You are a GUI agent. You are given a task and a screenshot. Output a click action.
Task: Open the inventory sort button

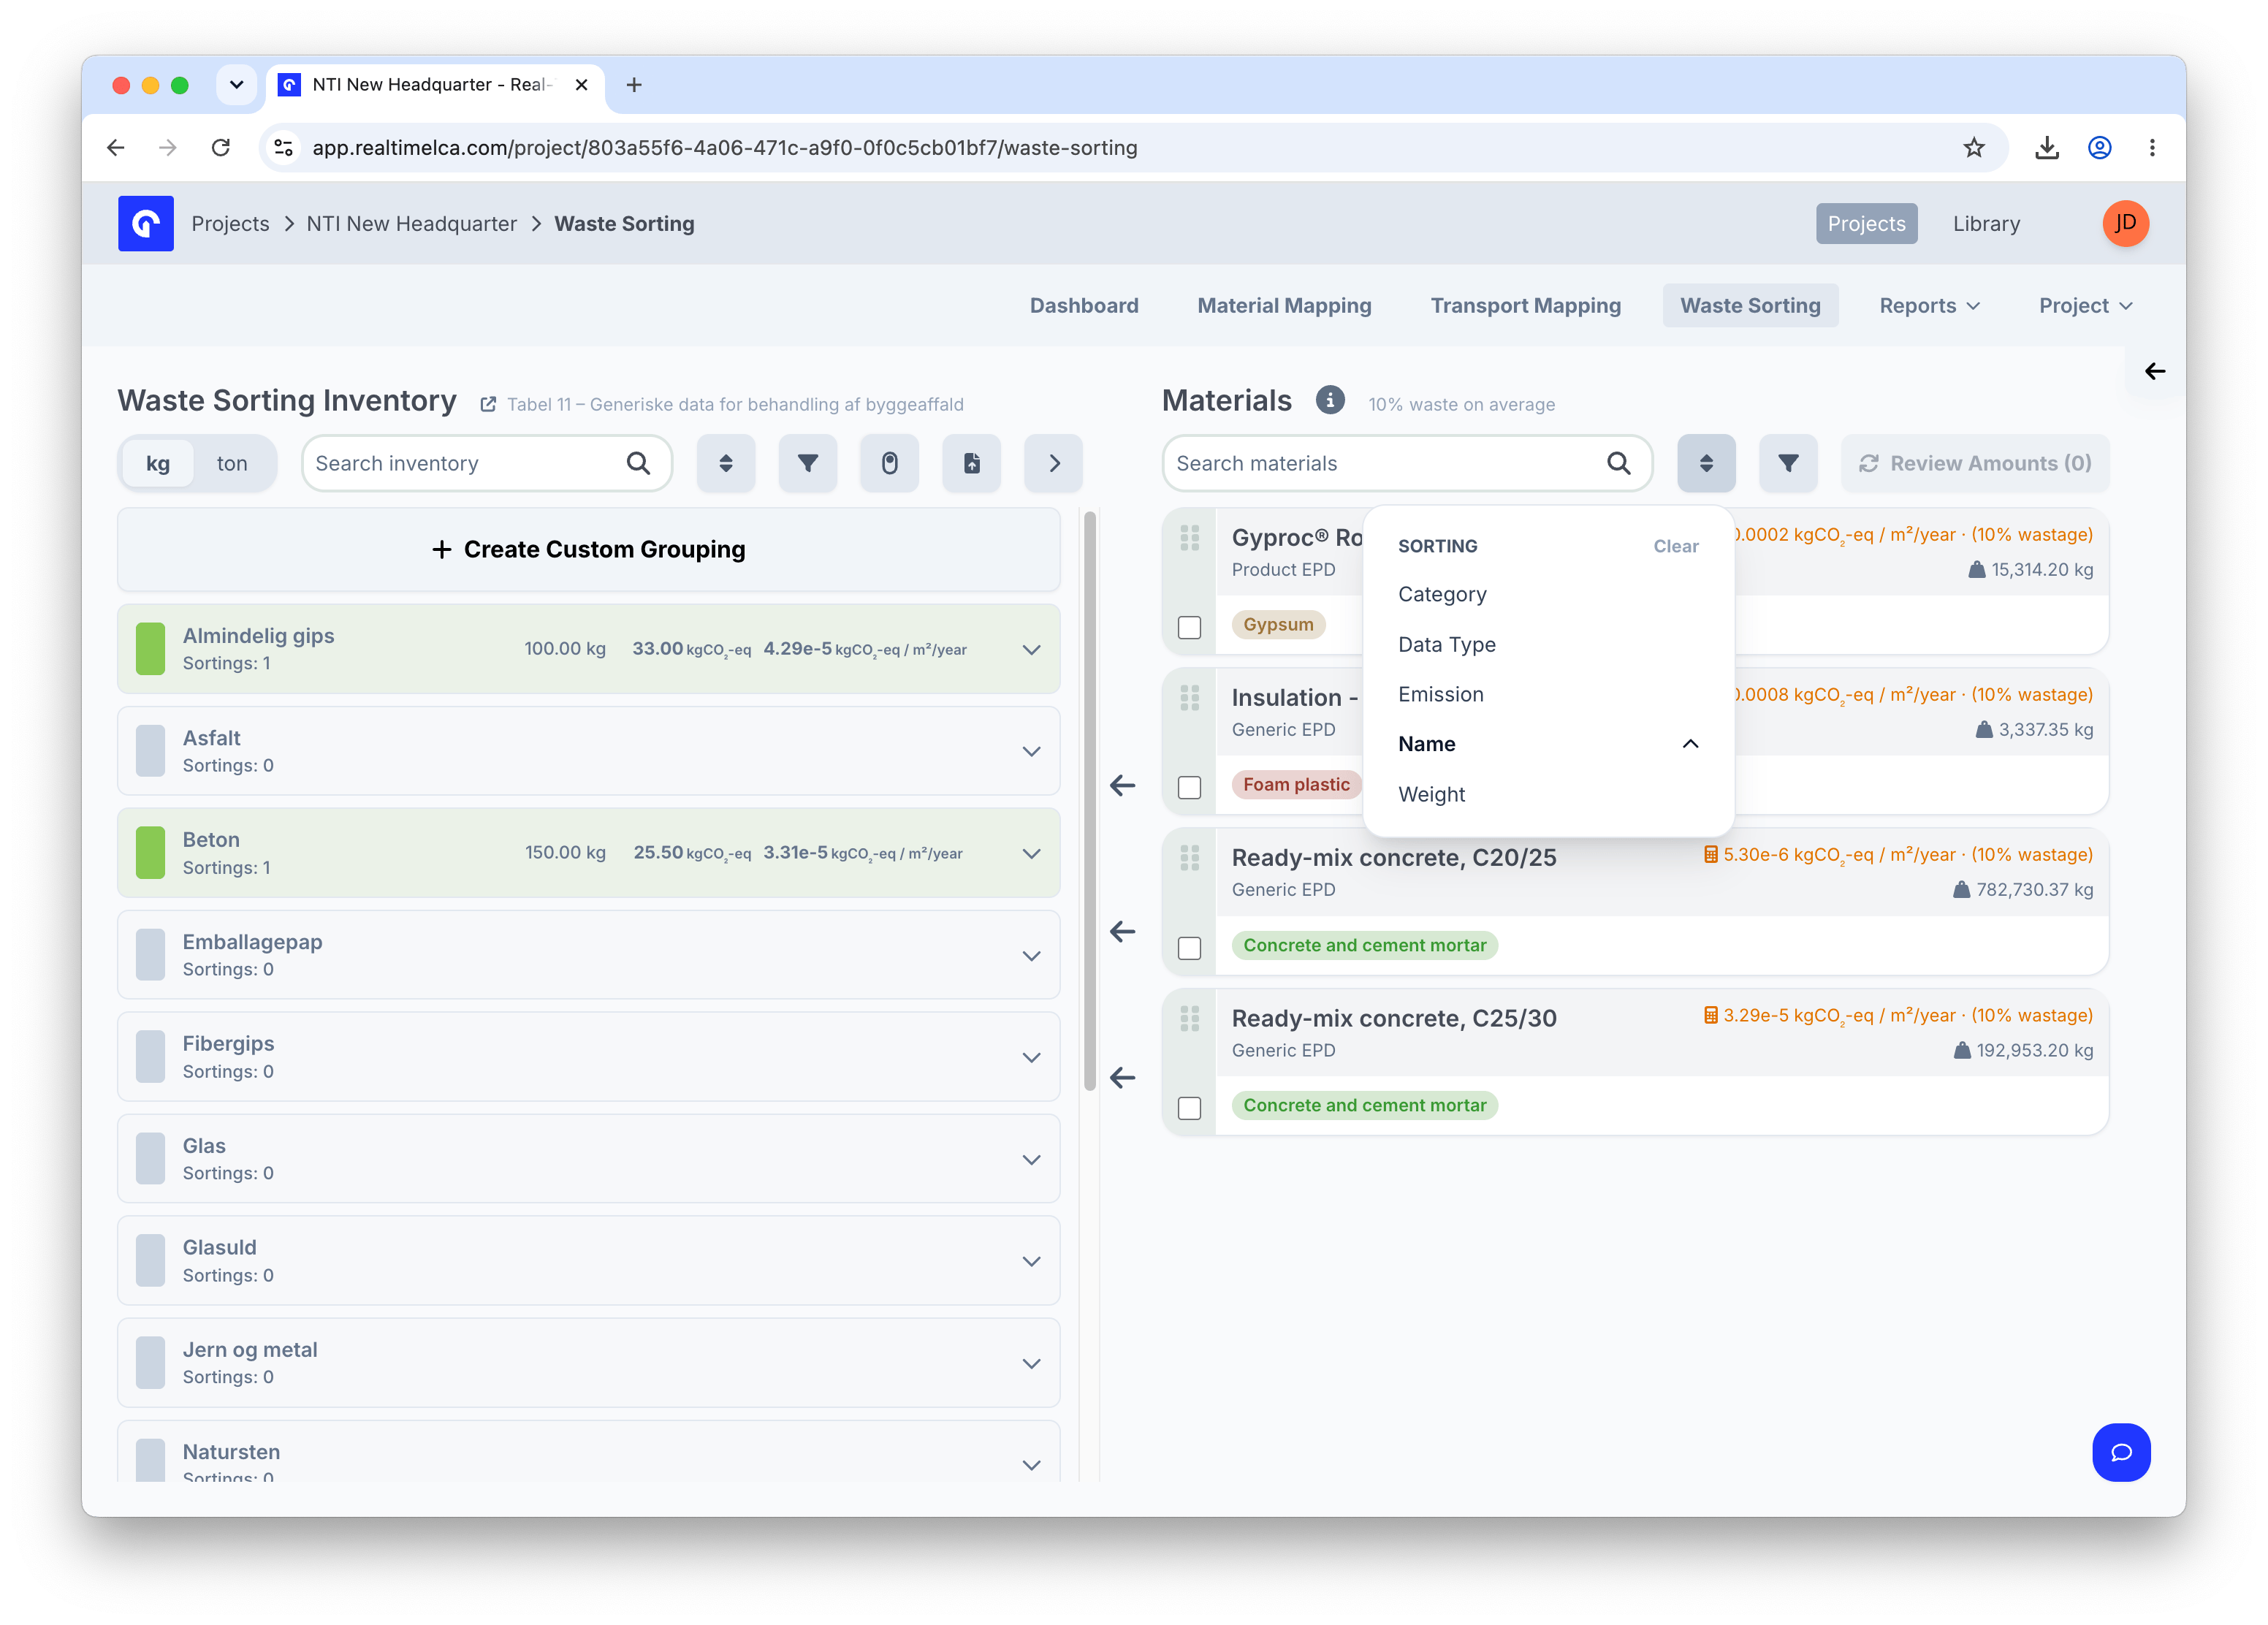coord(726,463)
